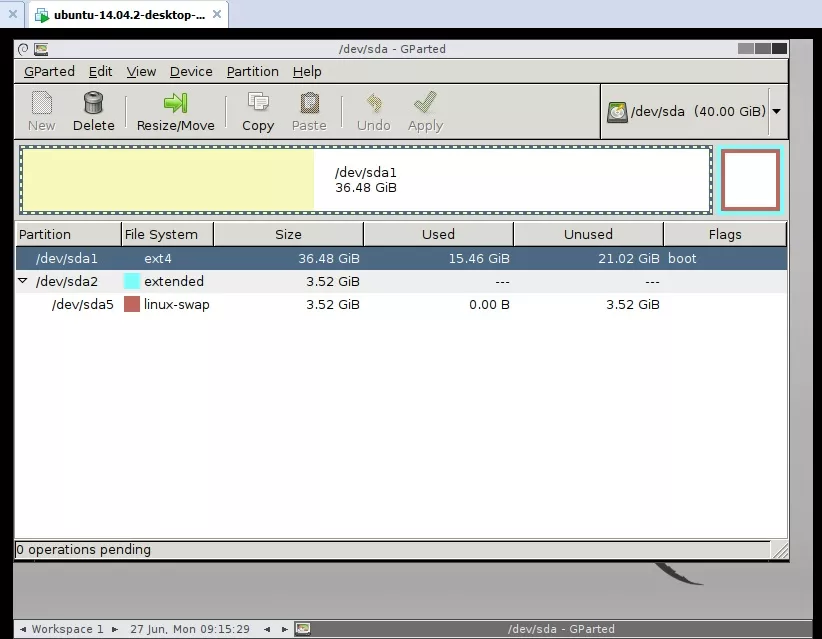Click previous window arrow in taskbar
The image size is (822, 639).
point(267,629)
